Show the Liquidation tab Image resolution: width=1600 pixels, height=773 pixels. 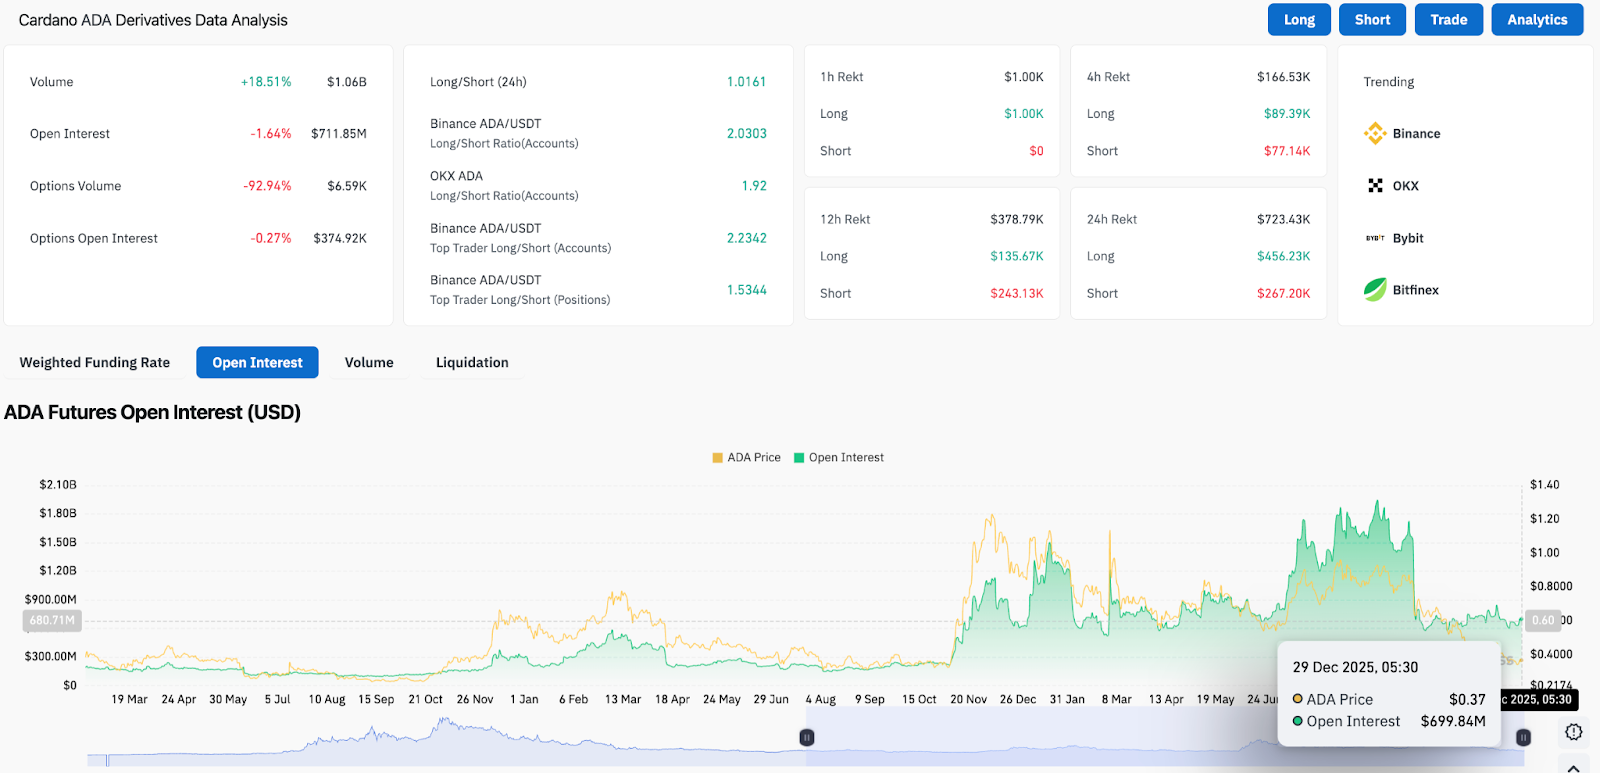point(472,363)
